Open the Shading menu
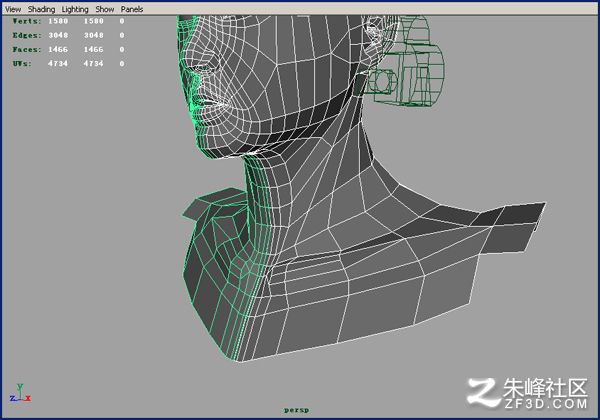The width and height of the screenshot is (600, 420). (41, 9)
